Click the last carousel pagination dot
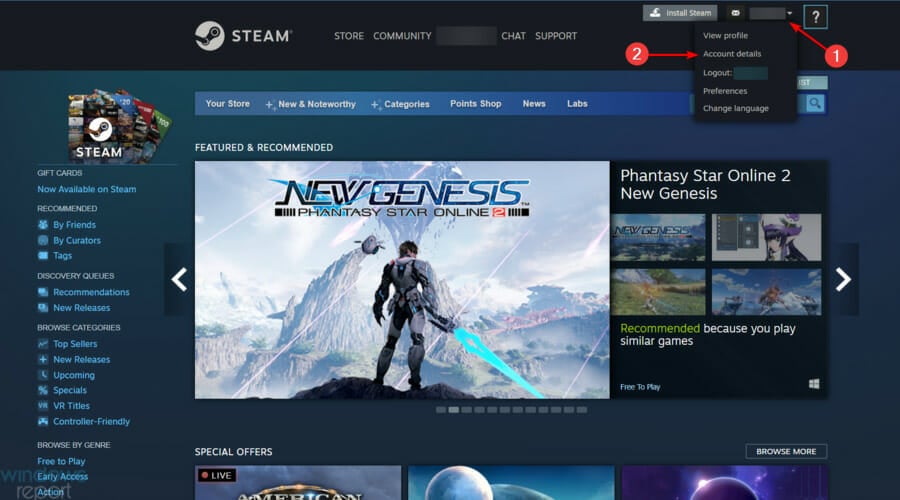Image resolution: width=900 pixels, height=500 pixels. (581, 410)
